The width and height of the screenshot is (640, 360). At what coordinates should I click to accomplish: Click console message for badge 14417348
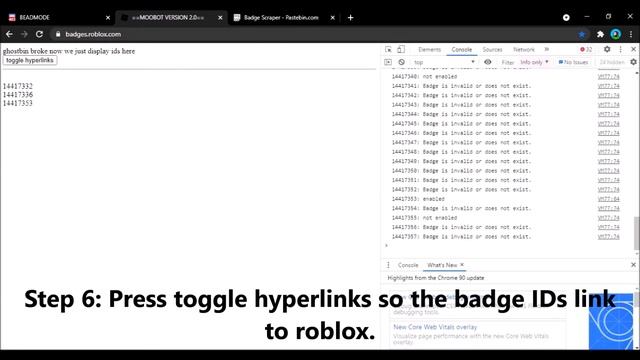coord(462,152)
